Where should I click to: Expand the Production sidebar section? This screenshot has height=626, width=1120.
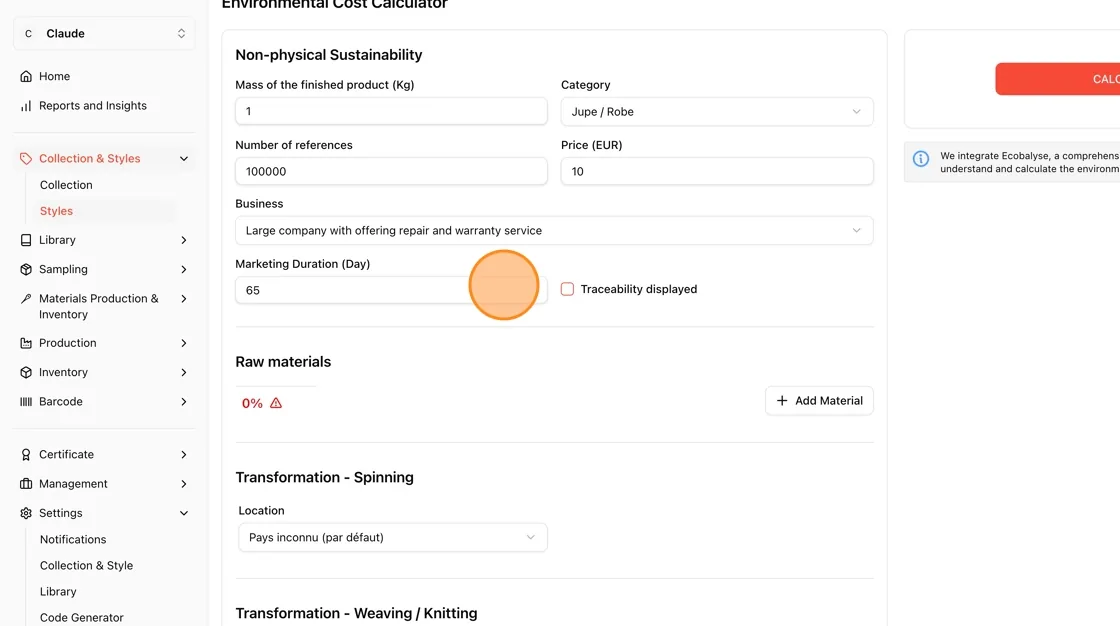184,343
